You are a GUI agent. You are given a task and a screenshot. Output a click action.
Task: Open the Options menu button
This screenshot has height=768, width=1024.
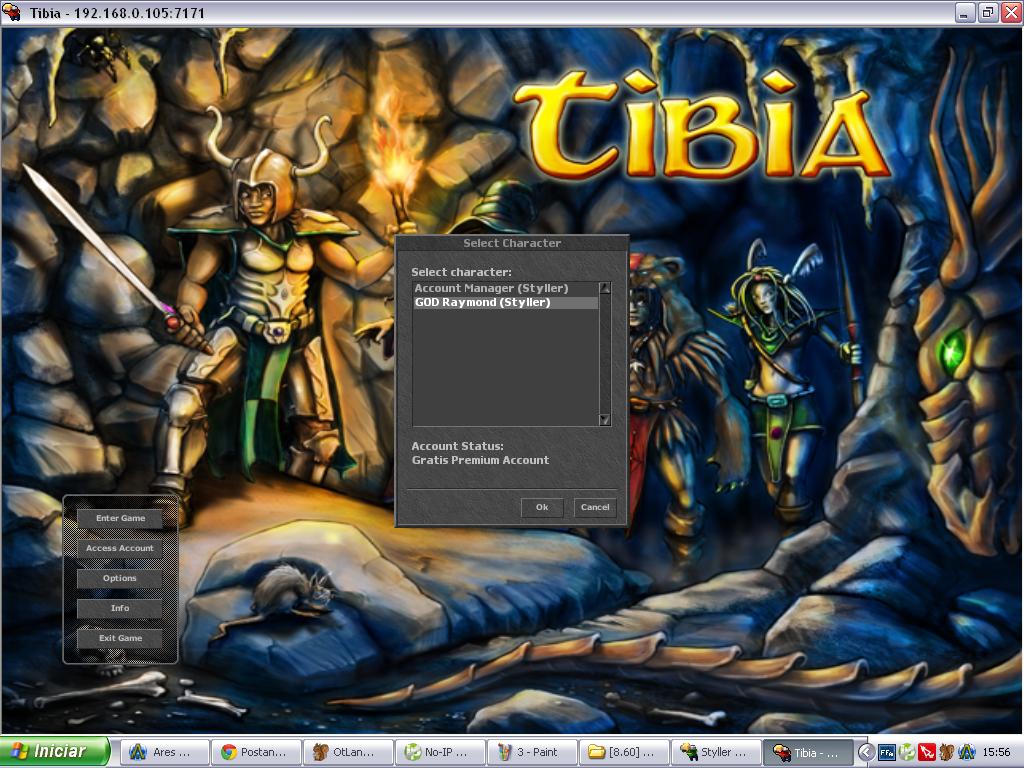120,578
